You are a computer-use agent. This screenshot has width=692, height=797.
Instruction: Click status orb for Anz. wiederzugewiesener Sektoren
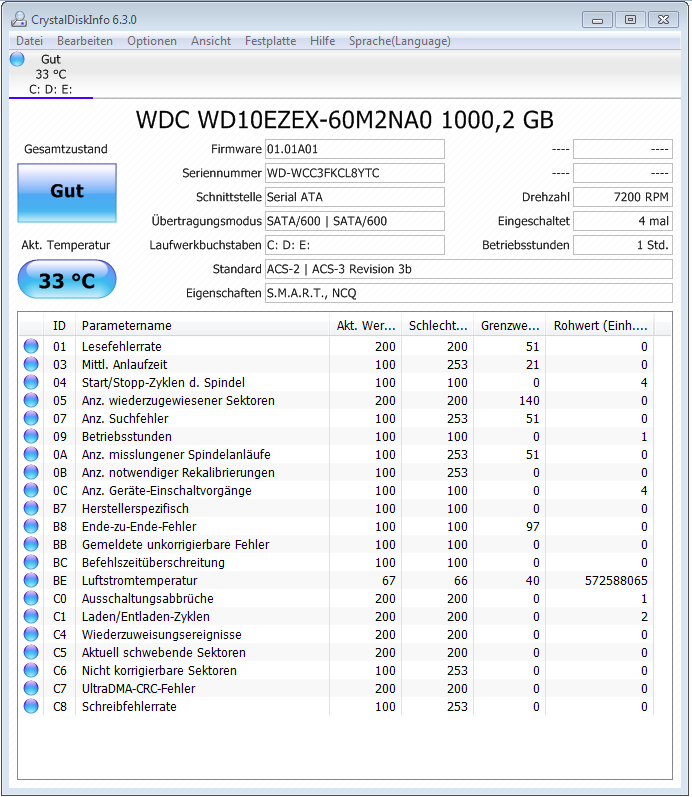(31, 400)
